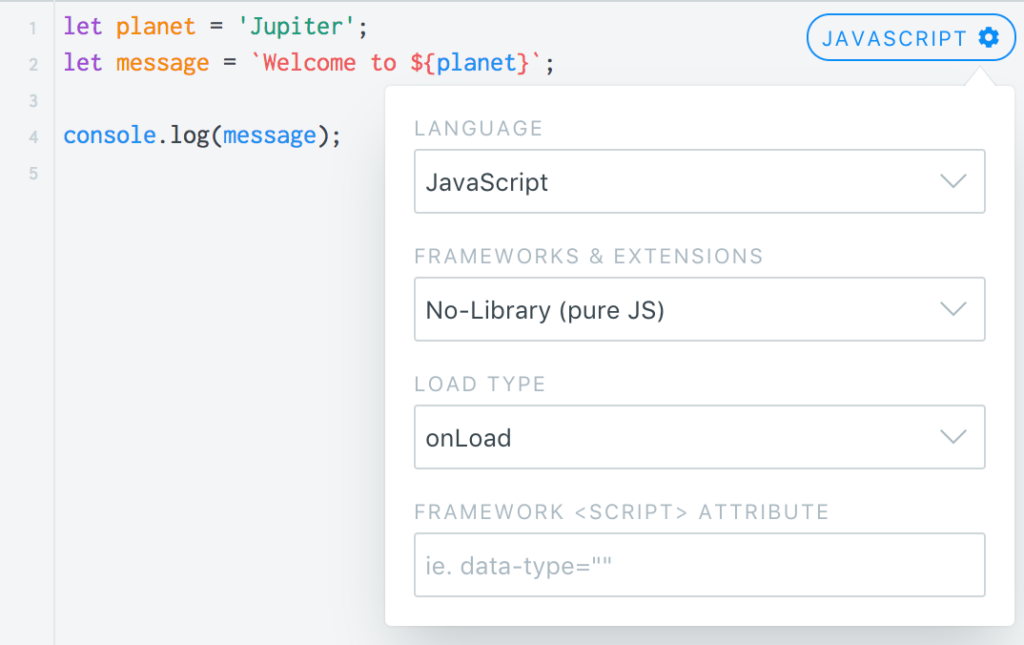Open the JavaScript language selector
The image size is (1024, 645).
coord(700,181)
